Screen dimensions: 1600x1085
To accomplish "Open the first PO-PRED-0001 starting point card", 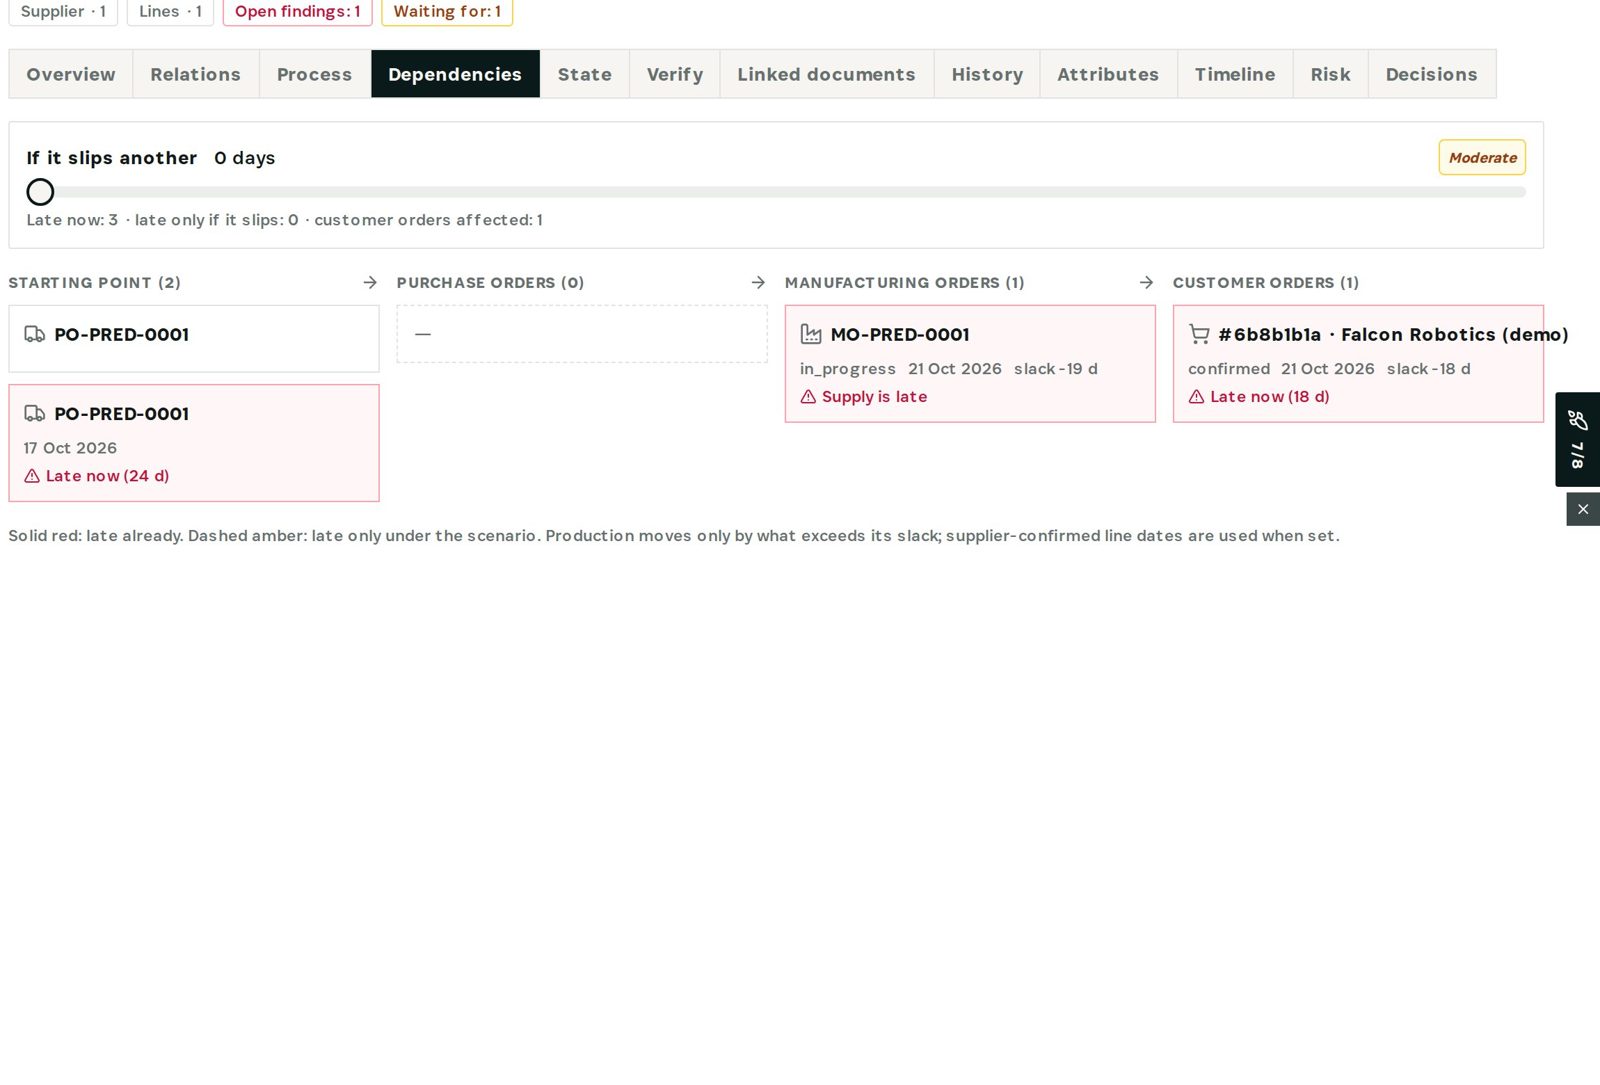I will point(194,339).
